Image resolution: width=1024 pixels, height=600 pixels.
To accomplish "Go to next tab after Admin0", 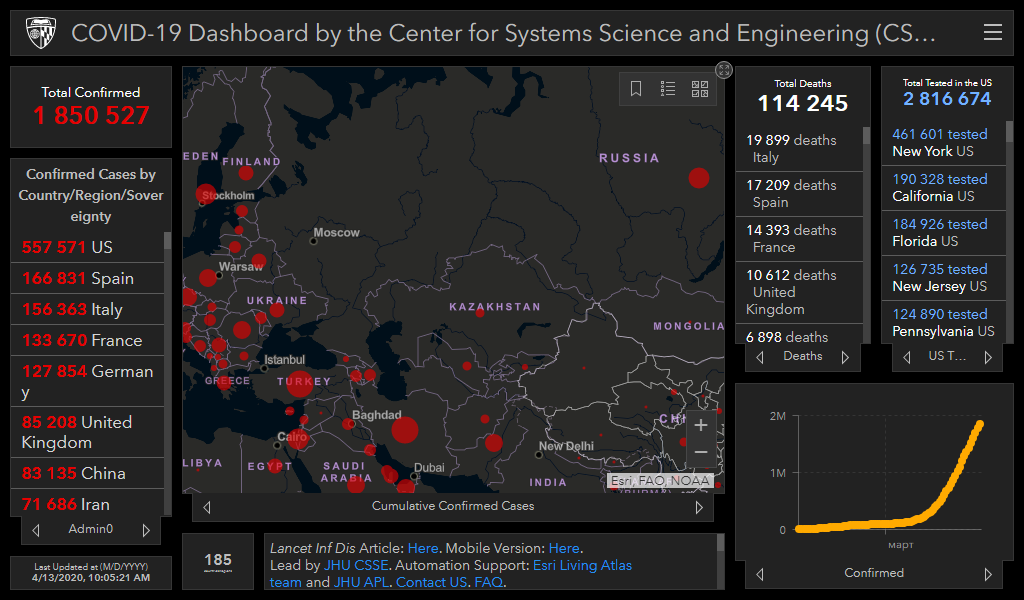I will [146, 530].
